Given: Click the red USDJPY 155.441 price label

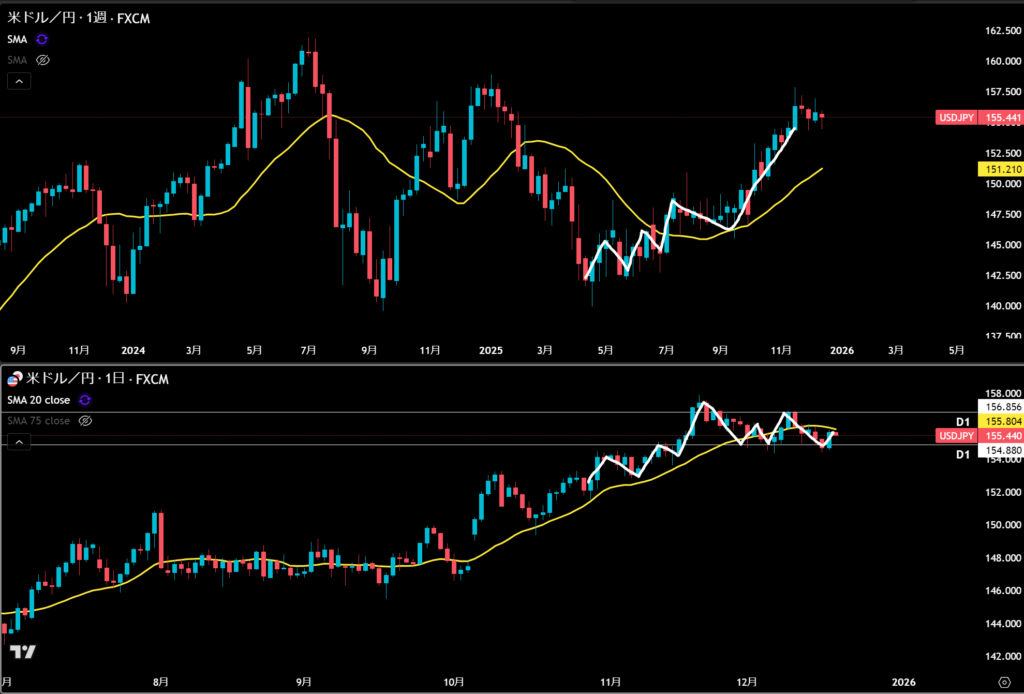Looking at the screenshot, I should [x=976, y=118].
